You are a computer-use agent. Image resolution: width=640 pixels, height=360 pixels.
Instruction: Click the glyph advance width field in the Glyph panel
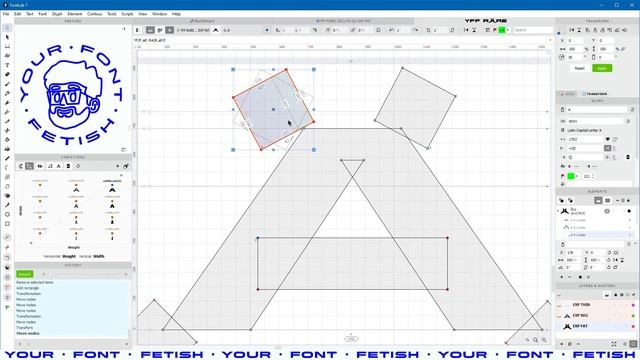click(586, 139)
